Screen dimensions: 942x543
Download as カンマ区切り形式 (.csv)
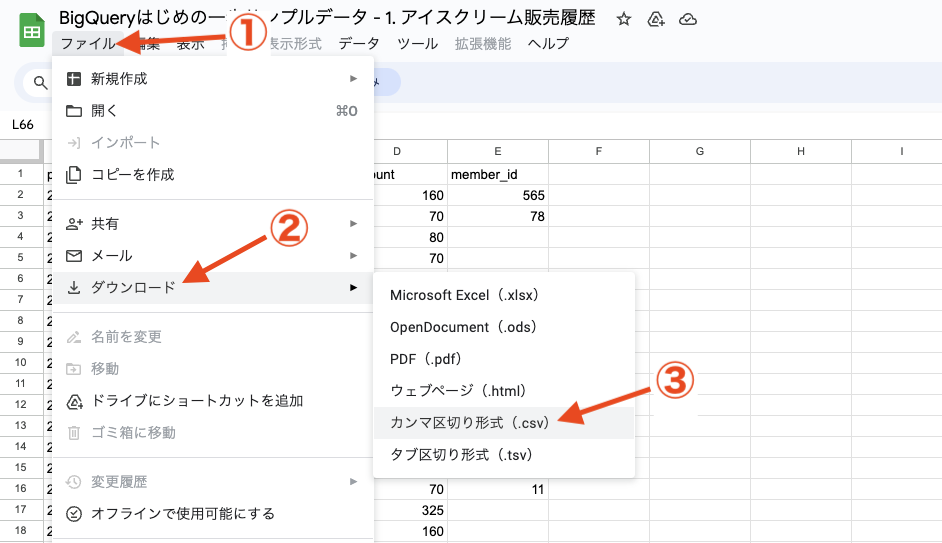pos(503,423)
